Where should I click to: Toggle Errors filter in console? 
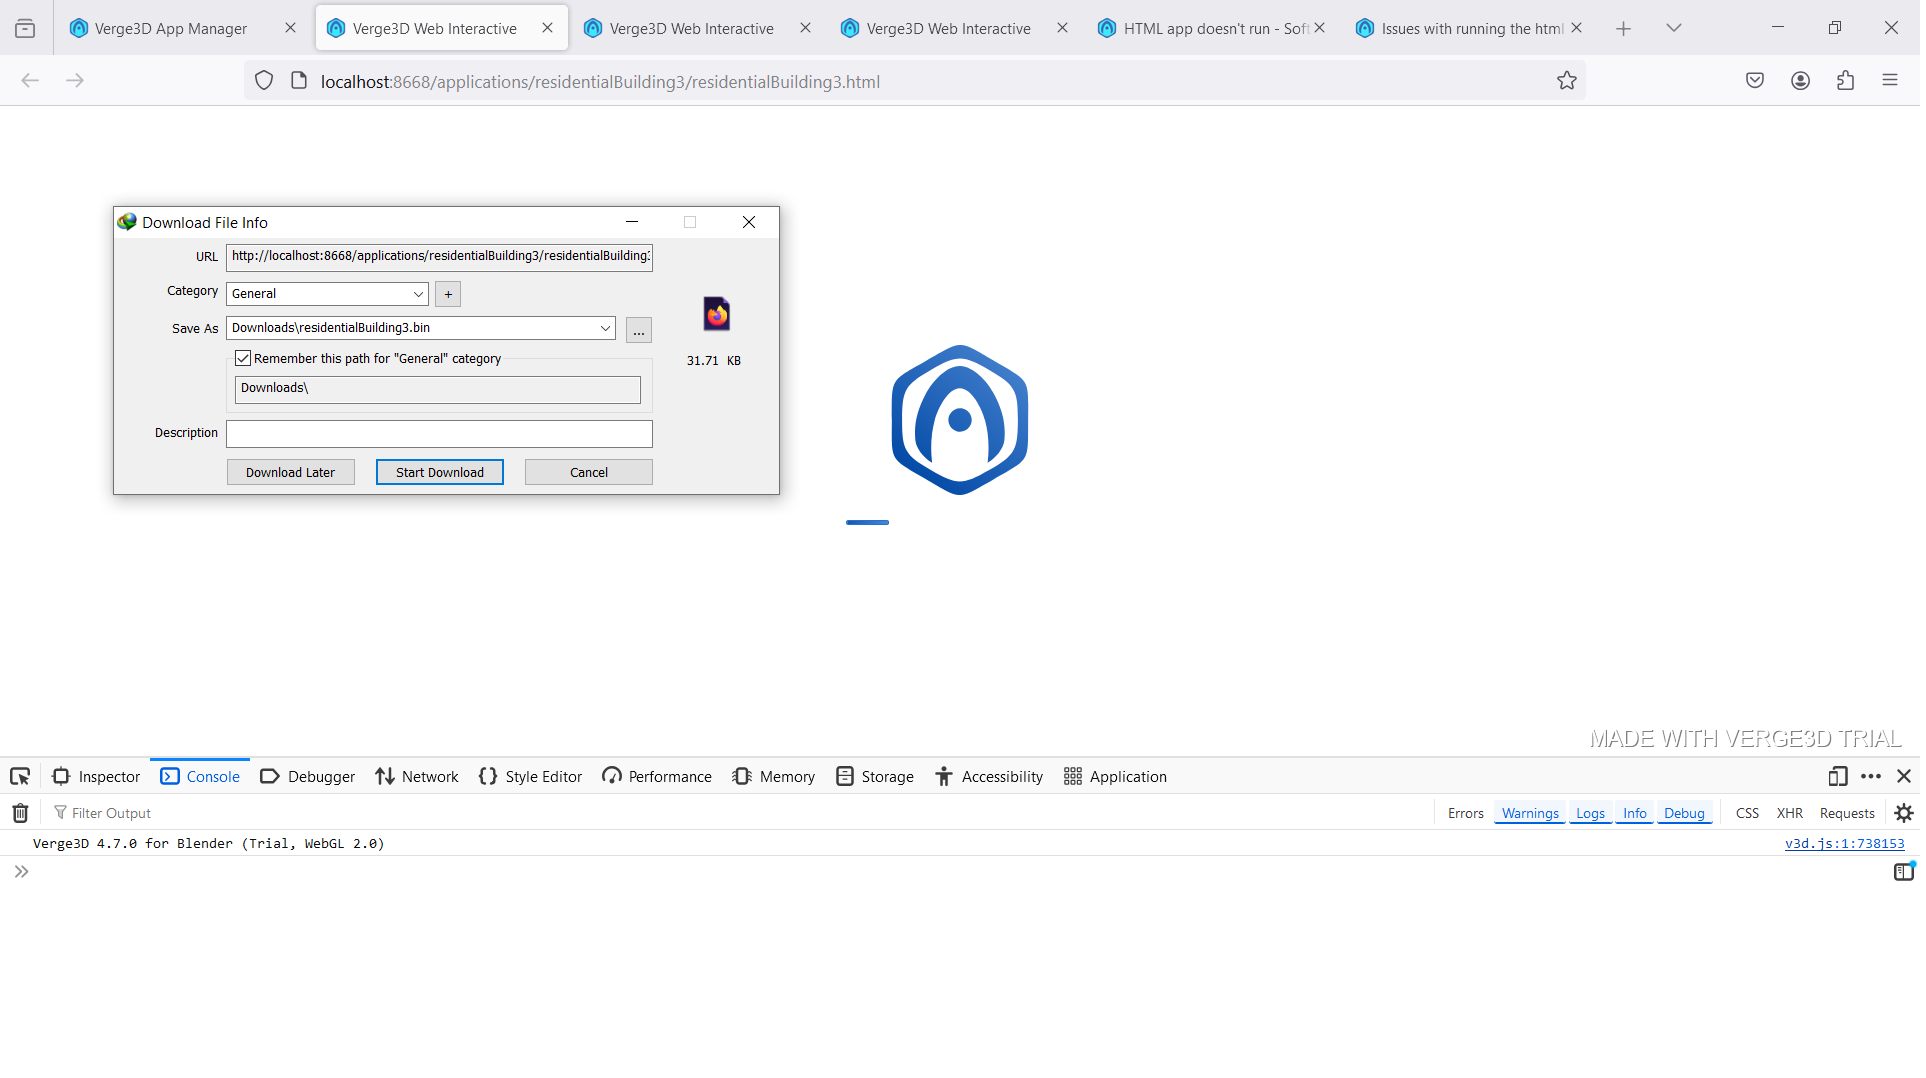1465,814
